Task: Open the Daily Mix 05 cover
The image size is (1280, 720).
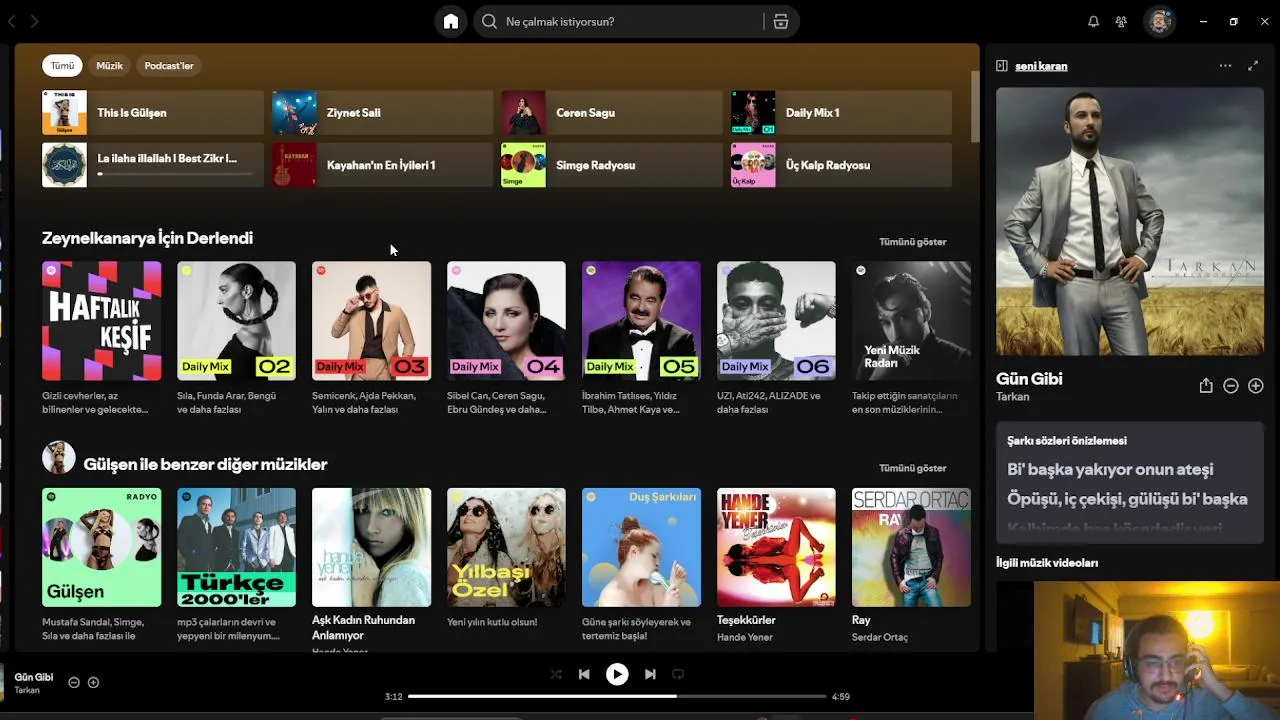Action: point(641,321)
